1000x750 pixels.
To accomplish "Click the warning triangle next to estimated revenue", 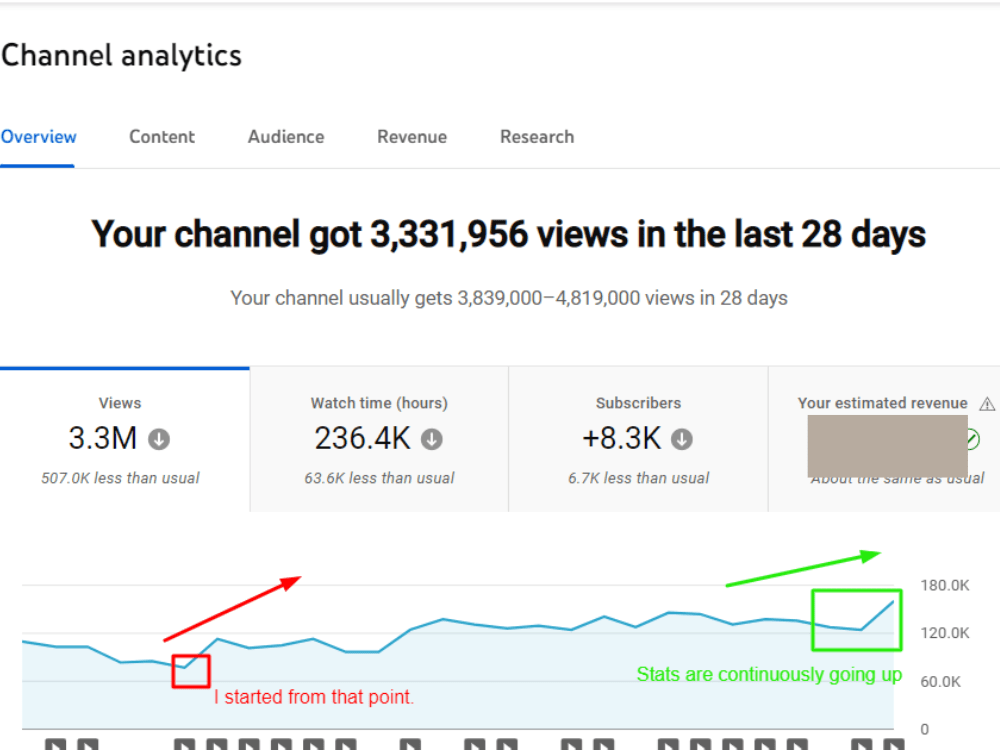I will [x=987, y=404].
